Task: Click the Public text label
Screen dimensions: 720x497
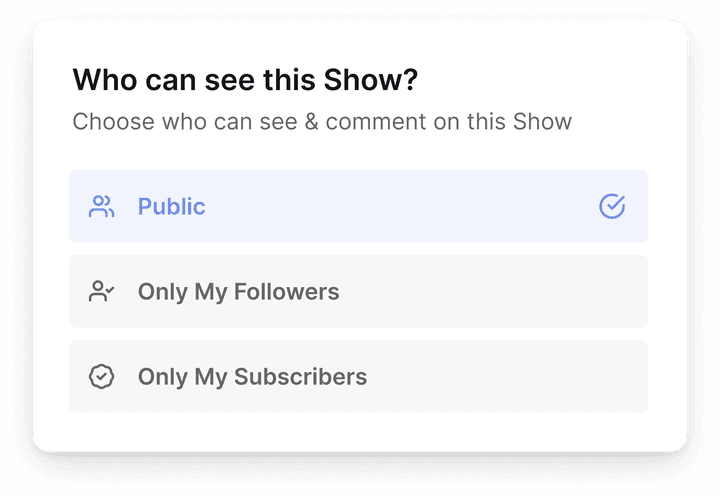Action: pos(171,206)
